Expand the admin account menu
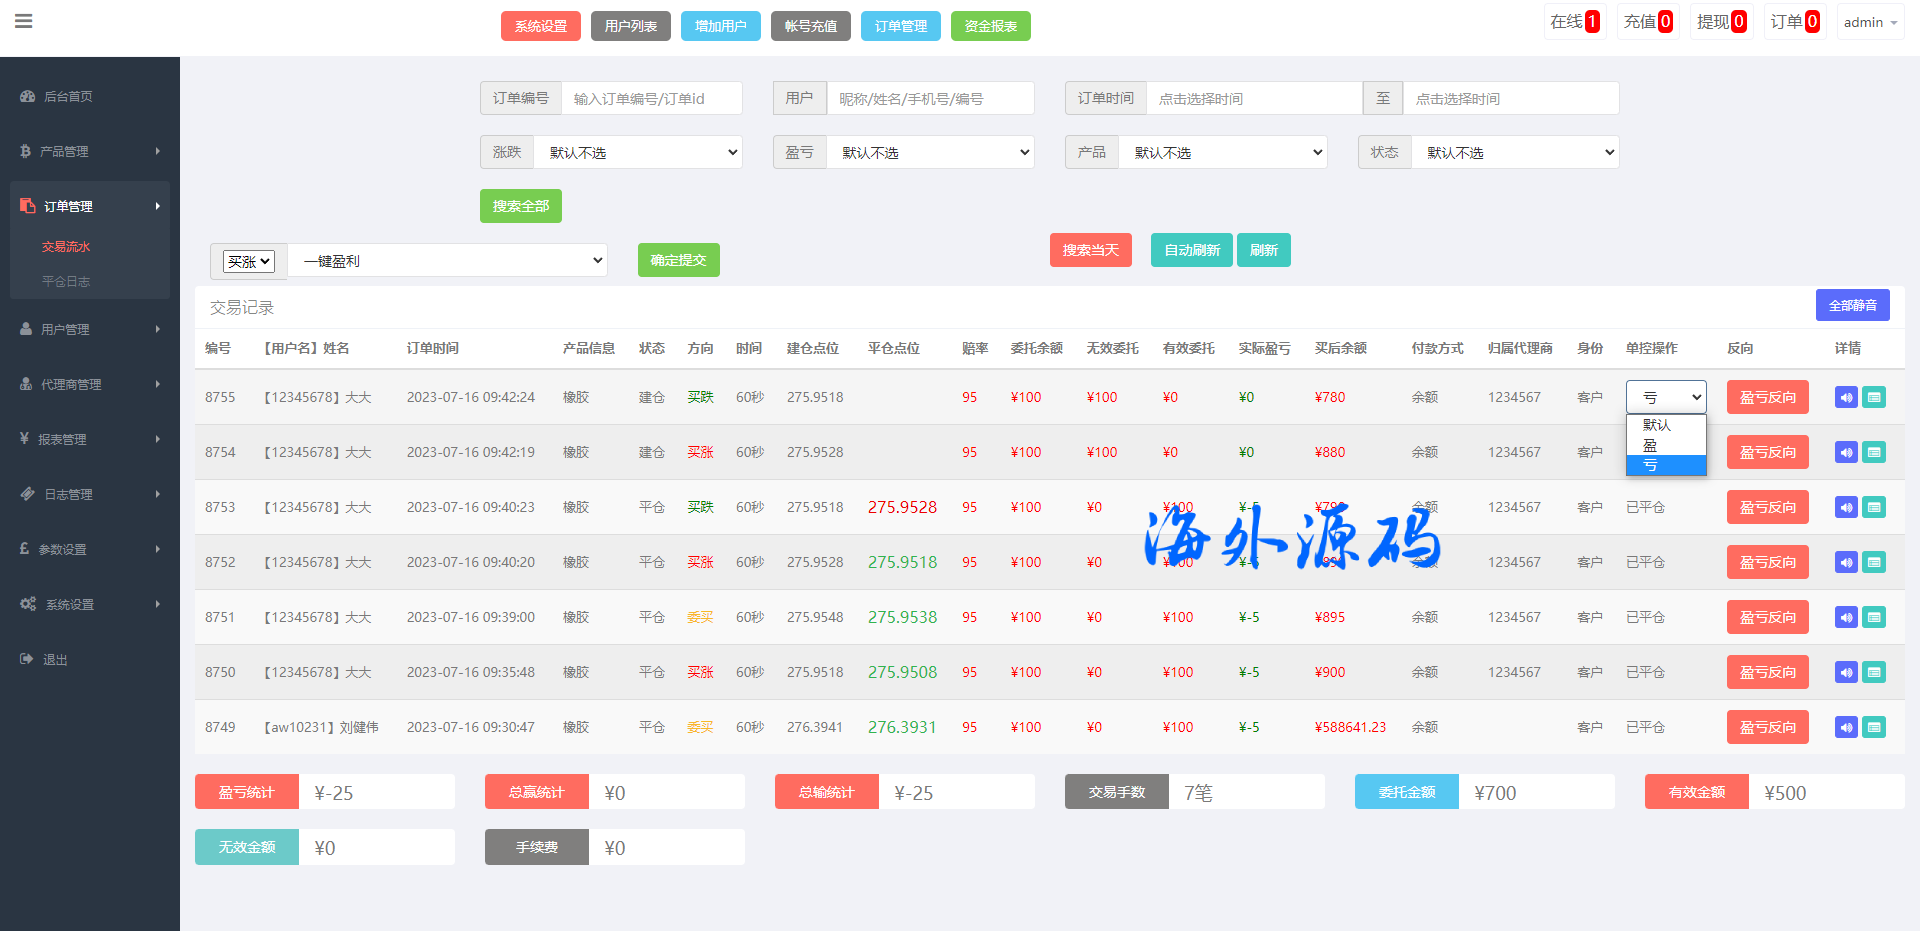1920x931 pixels. point(1869,22)
